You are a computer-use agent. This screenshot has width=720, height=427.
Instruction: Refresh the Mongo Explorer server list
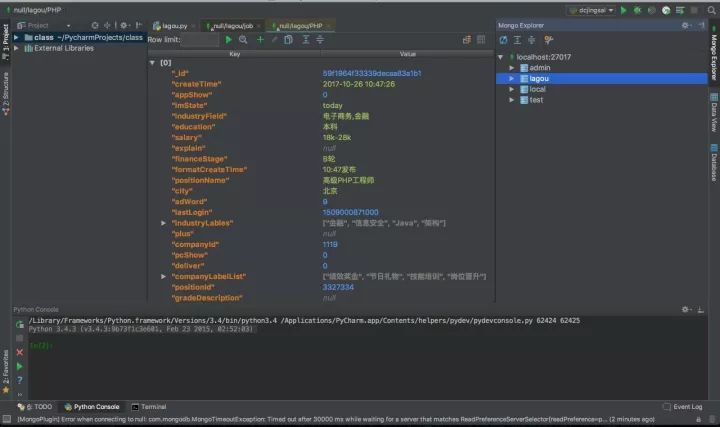coord(503,40)
